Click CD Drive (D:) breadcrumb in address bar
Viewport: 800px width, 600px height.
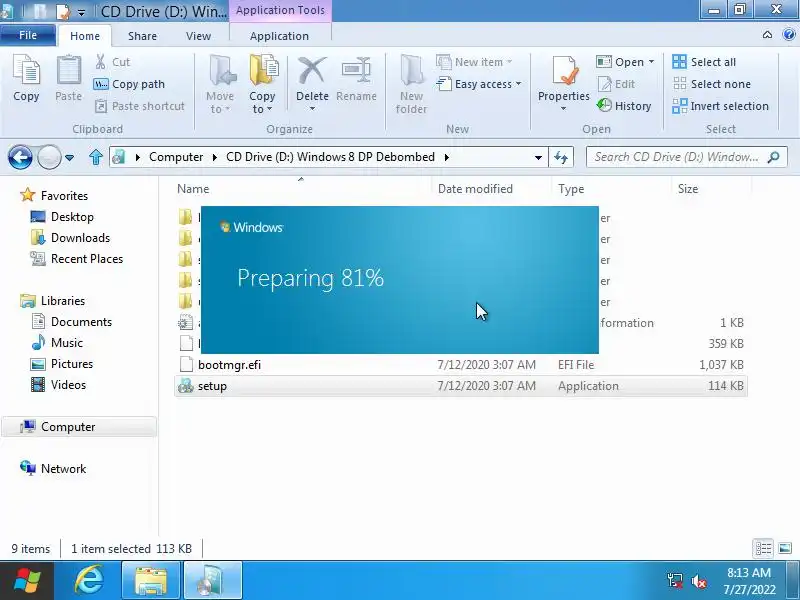330,157
